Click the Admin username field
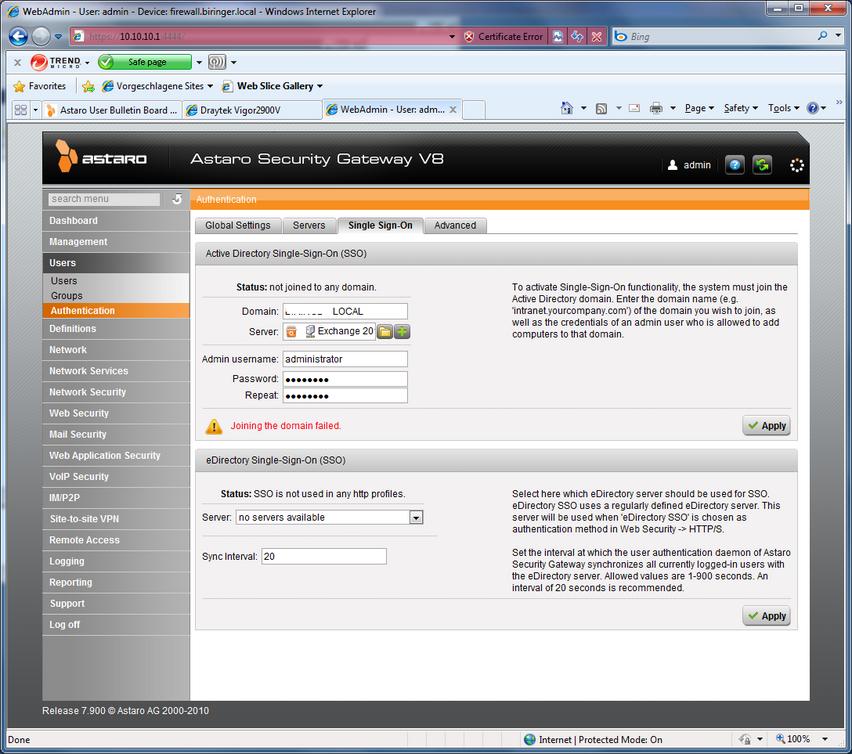 [x=345, y=359]
